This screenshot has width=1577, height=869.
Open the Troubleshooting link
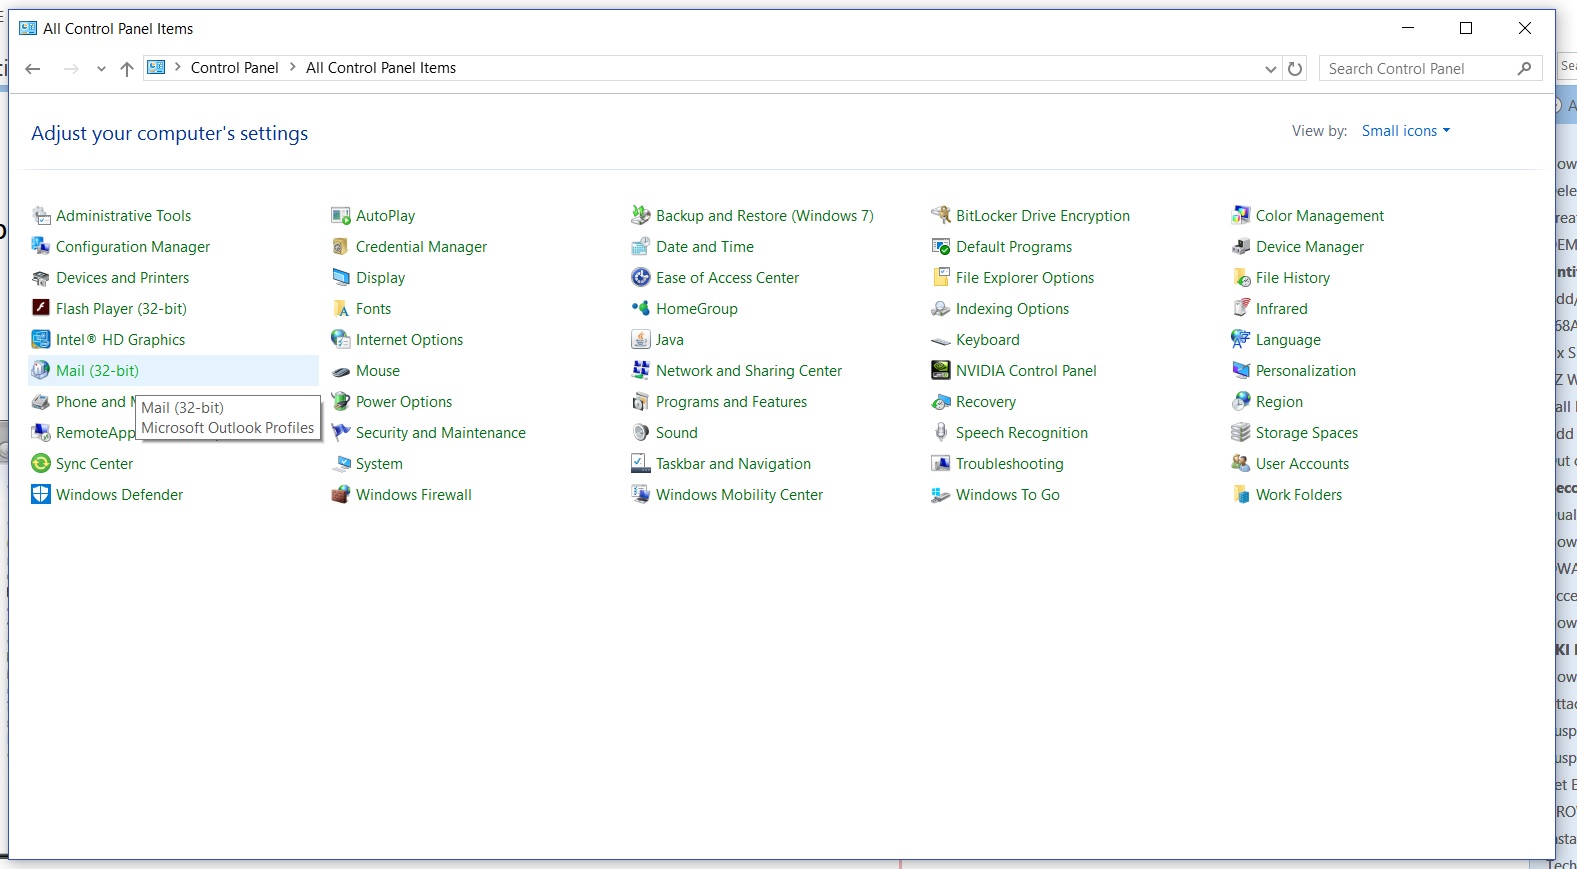tap(1010, 464)
